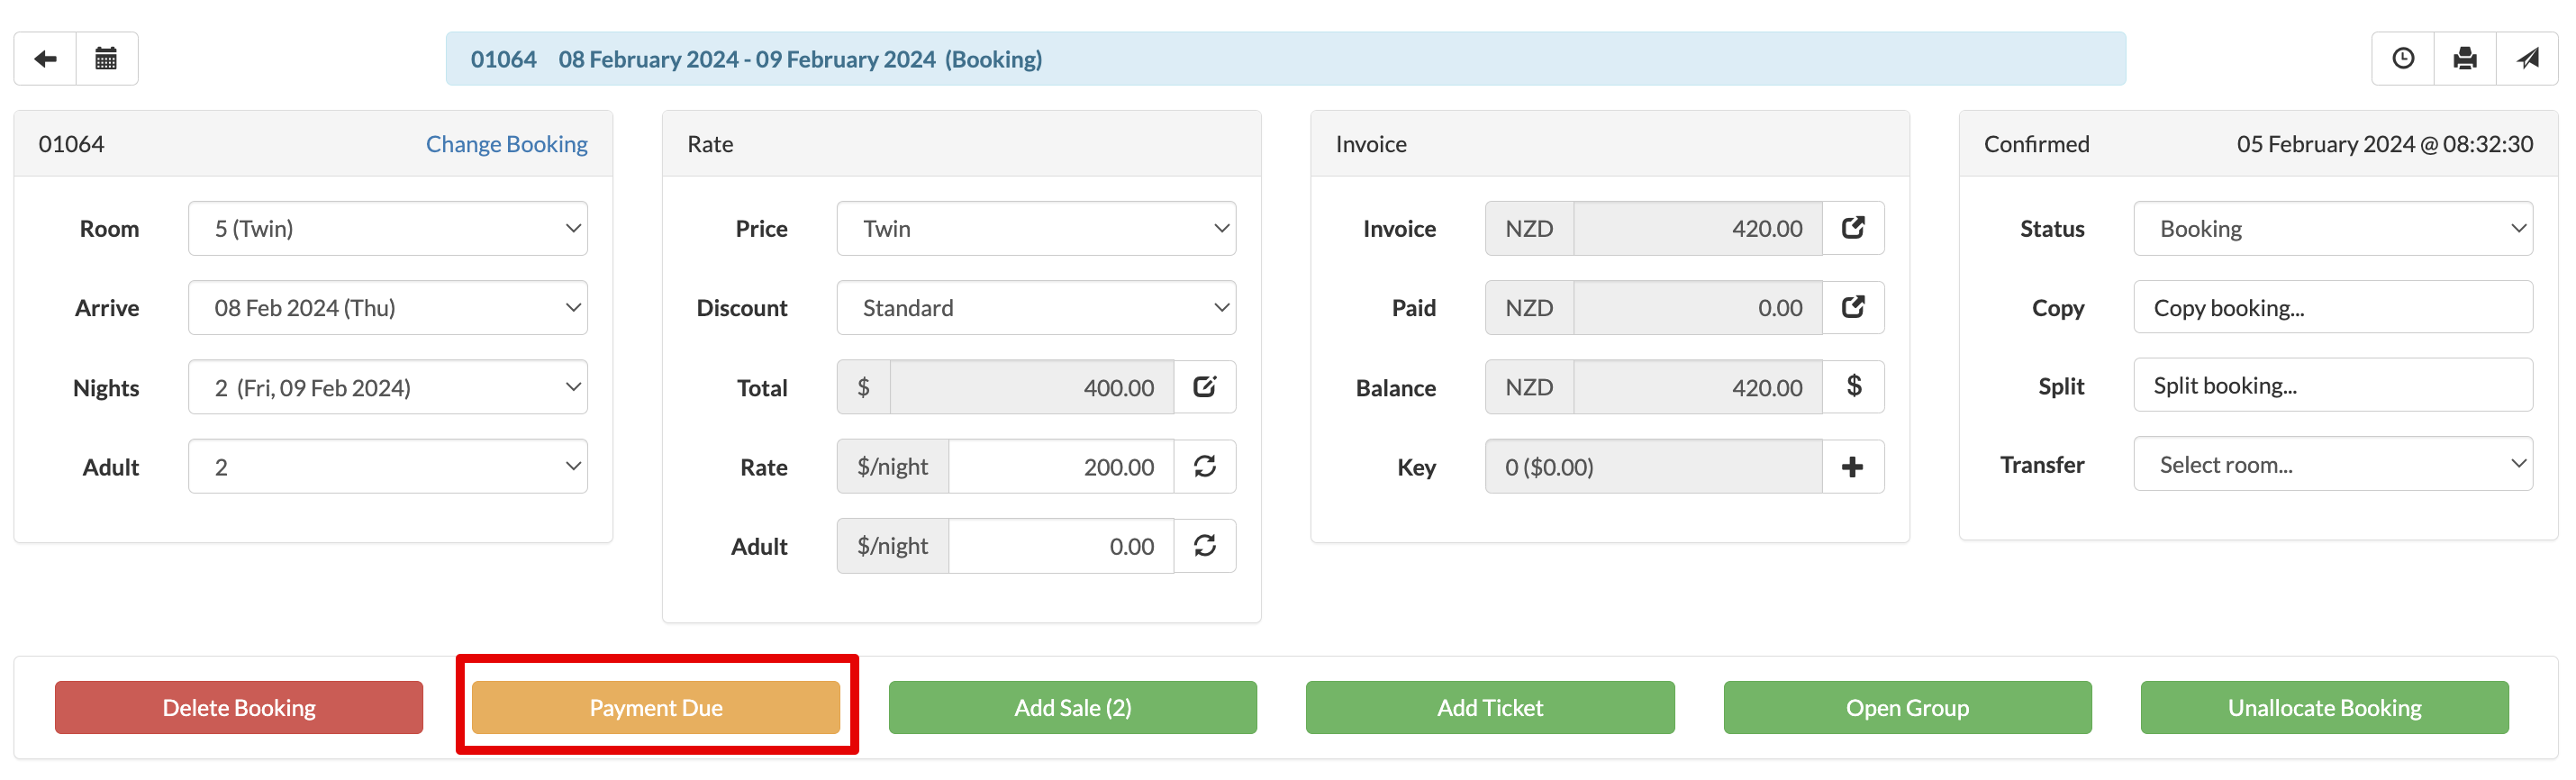Add a Key with plus icon

(1853, 467)
